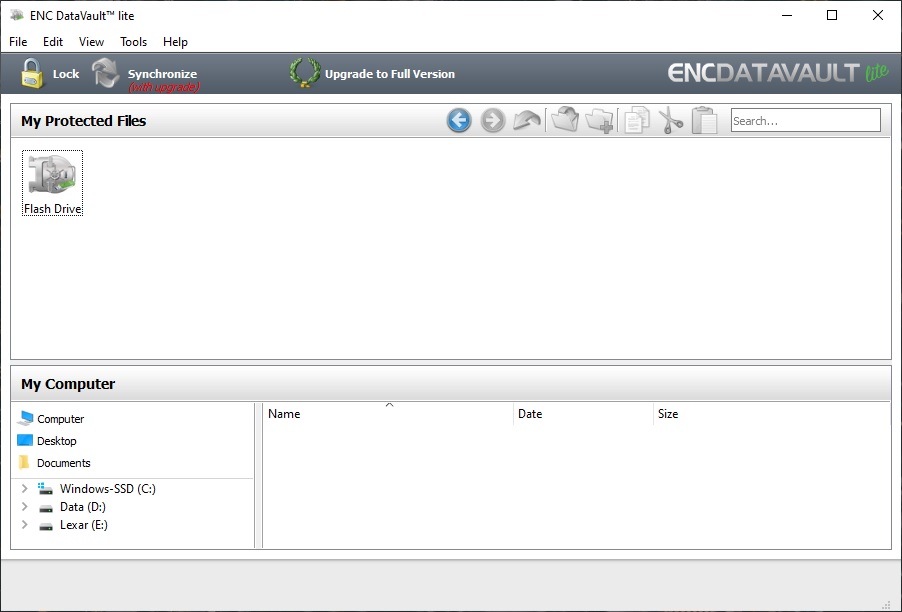Click the clipboard paste icon
Image resolution: width=902 pixels, height=612 pixels.
pos(704,120)
